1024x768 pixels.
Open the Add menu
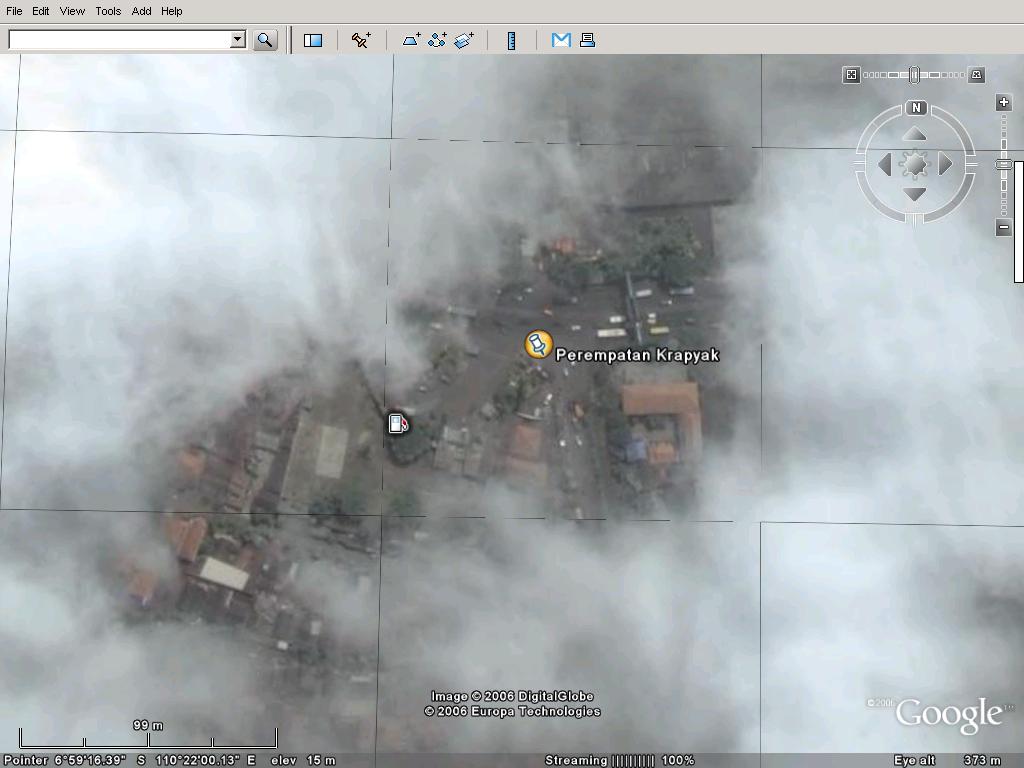point(141,11)
